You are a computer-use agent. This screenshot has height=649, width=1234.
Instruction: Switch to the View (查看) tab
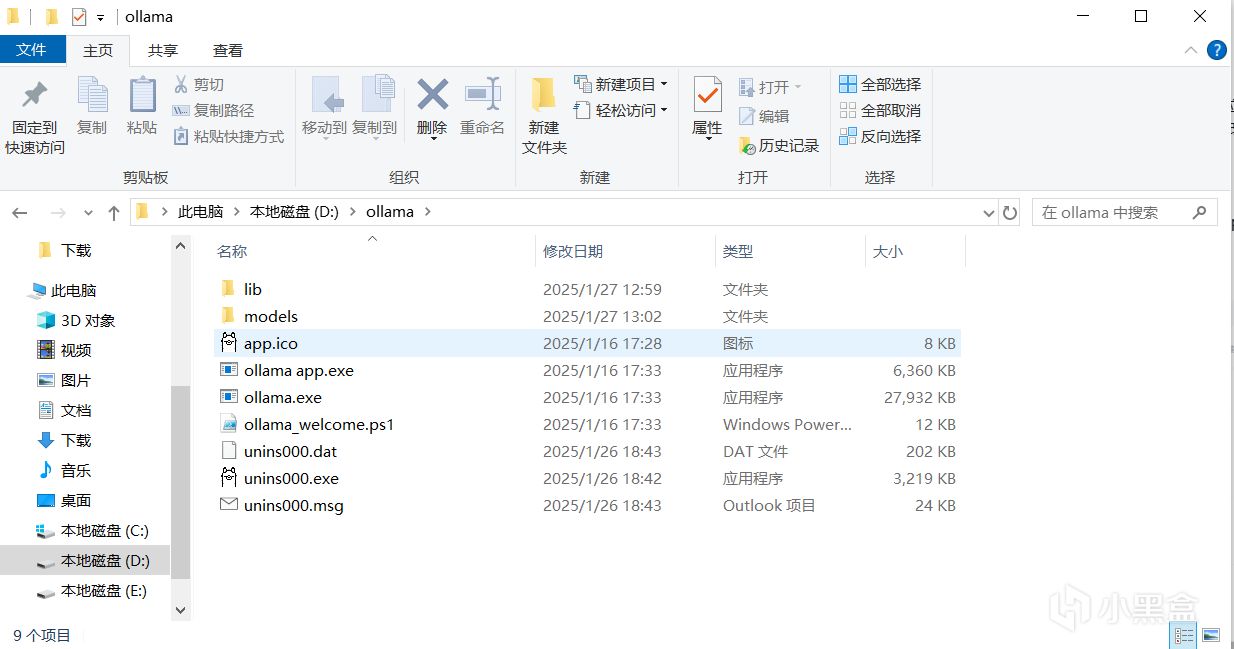pyautogui.click(x=228, y=50)
